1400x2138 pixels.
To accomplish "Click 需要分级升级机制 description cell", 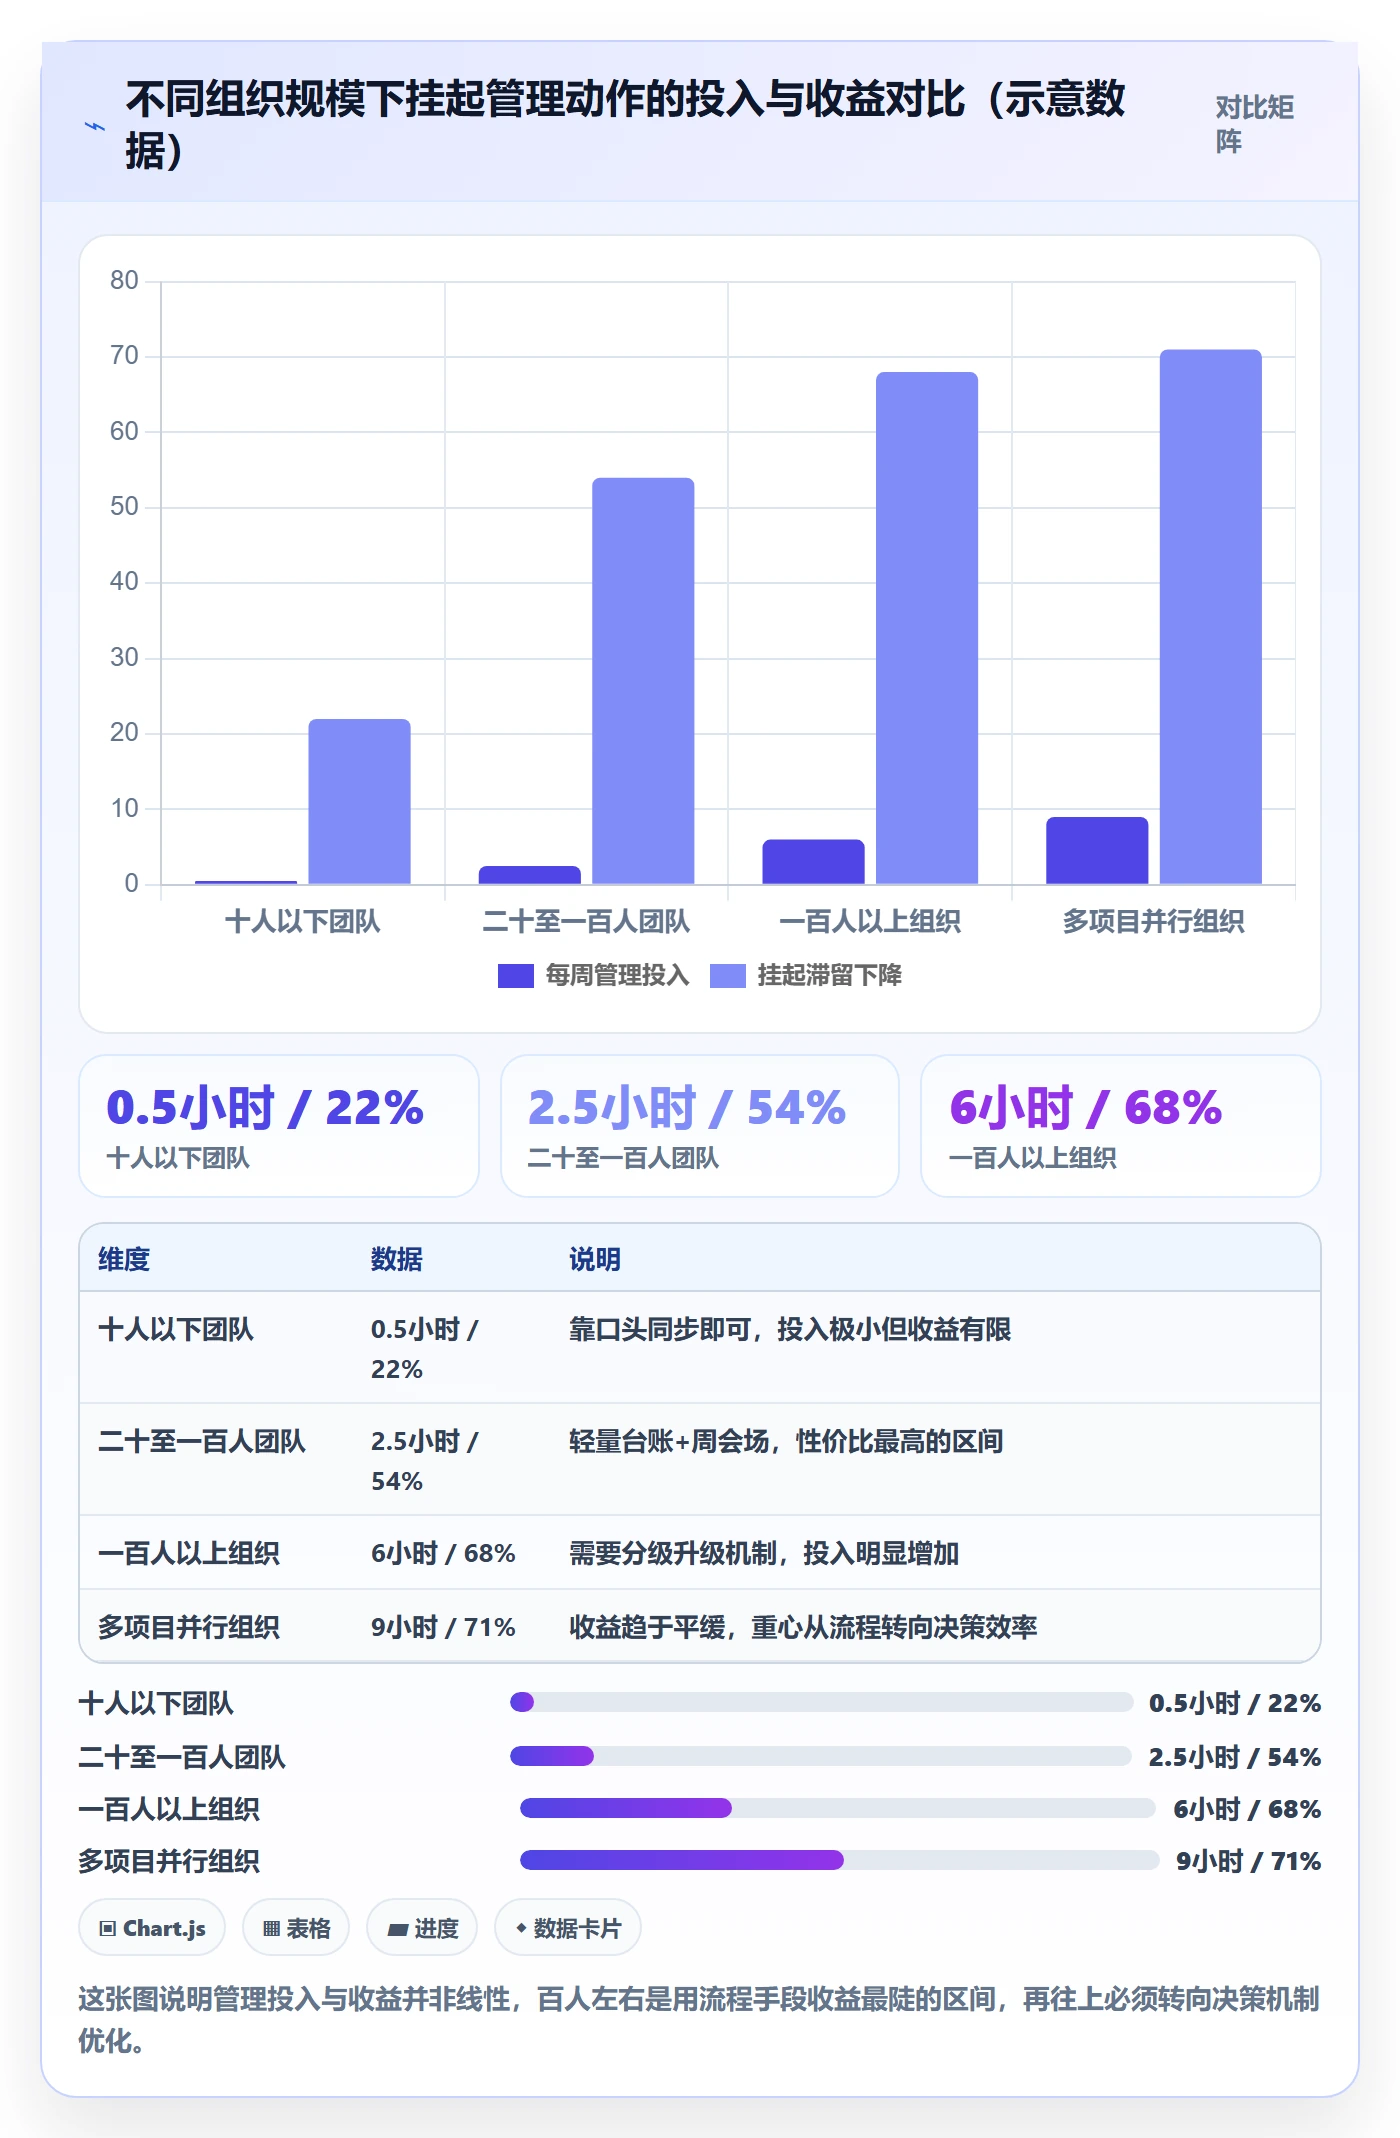I will tap(764, 1553).
